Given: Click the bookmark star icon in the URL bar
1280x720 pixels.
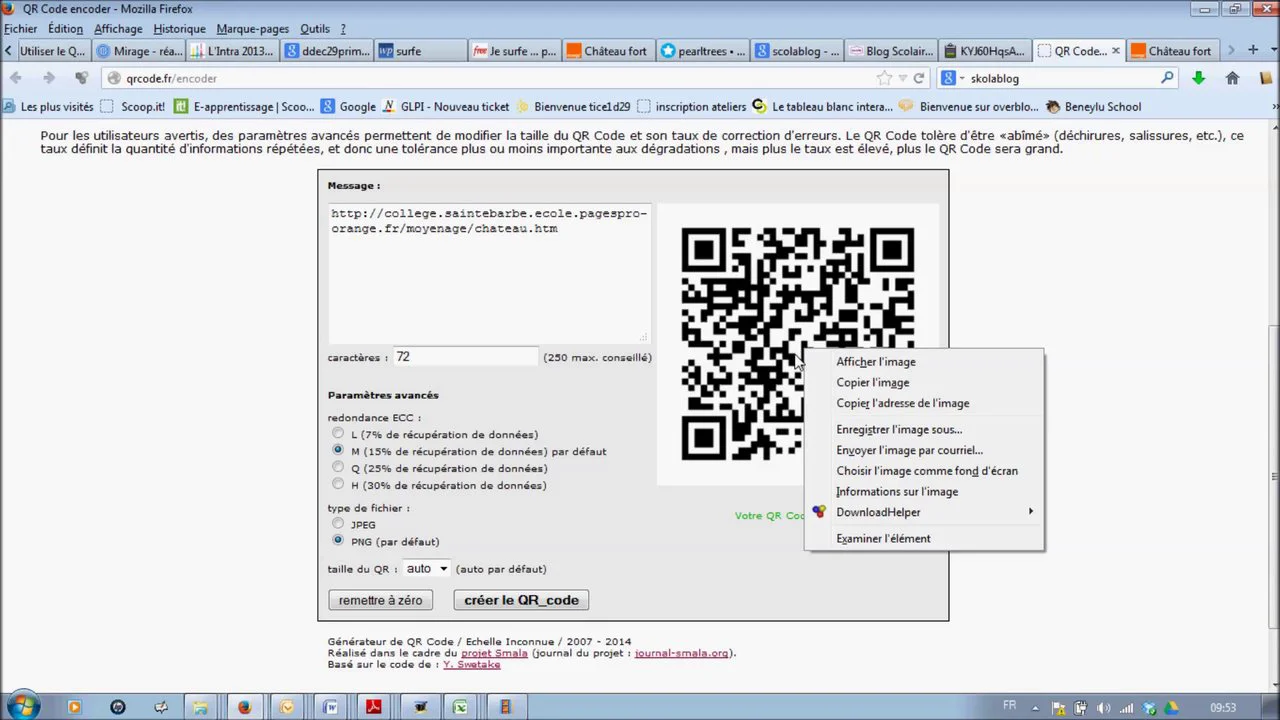Looking at the screenshot, I should point(884,78).
